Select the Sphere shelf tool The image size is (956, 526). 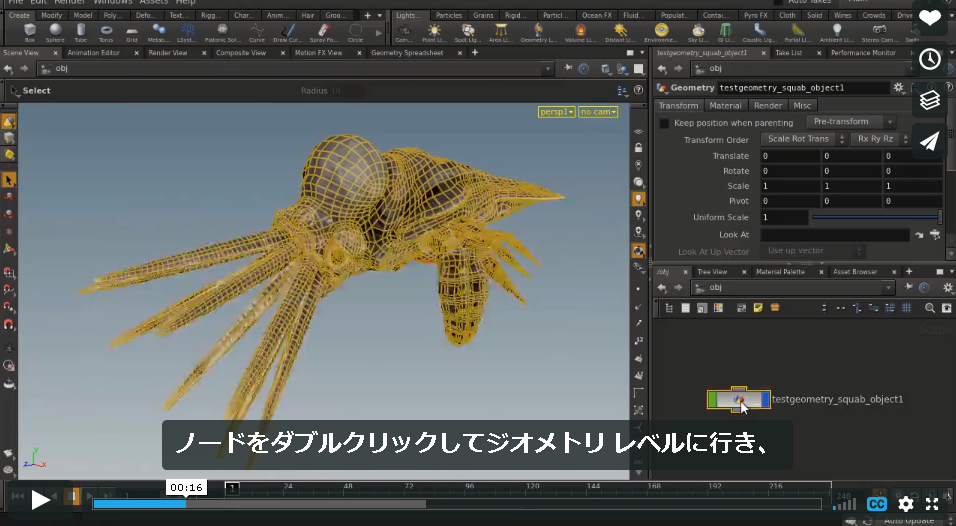click(55, 32)
